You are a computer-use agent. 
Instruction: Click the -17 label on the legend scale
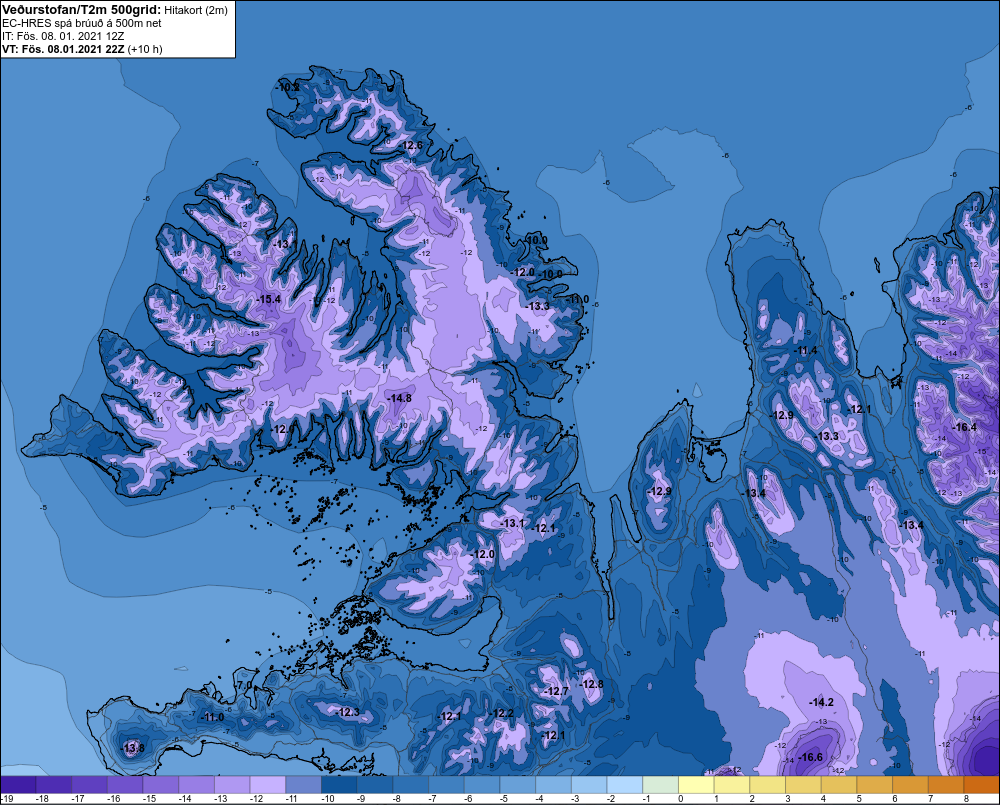pyautogui.click(x=78, y=799)
